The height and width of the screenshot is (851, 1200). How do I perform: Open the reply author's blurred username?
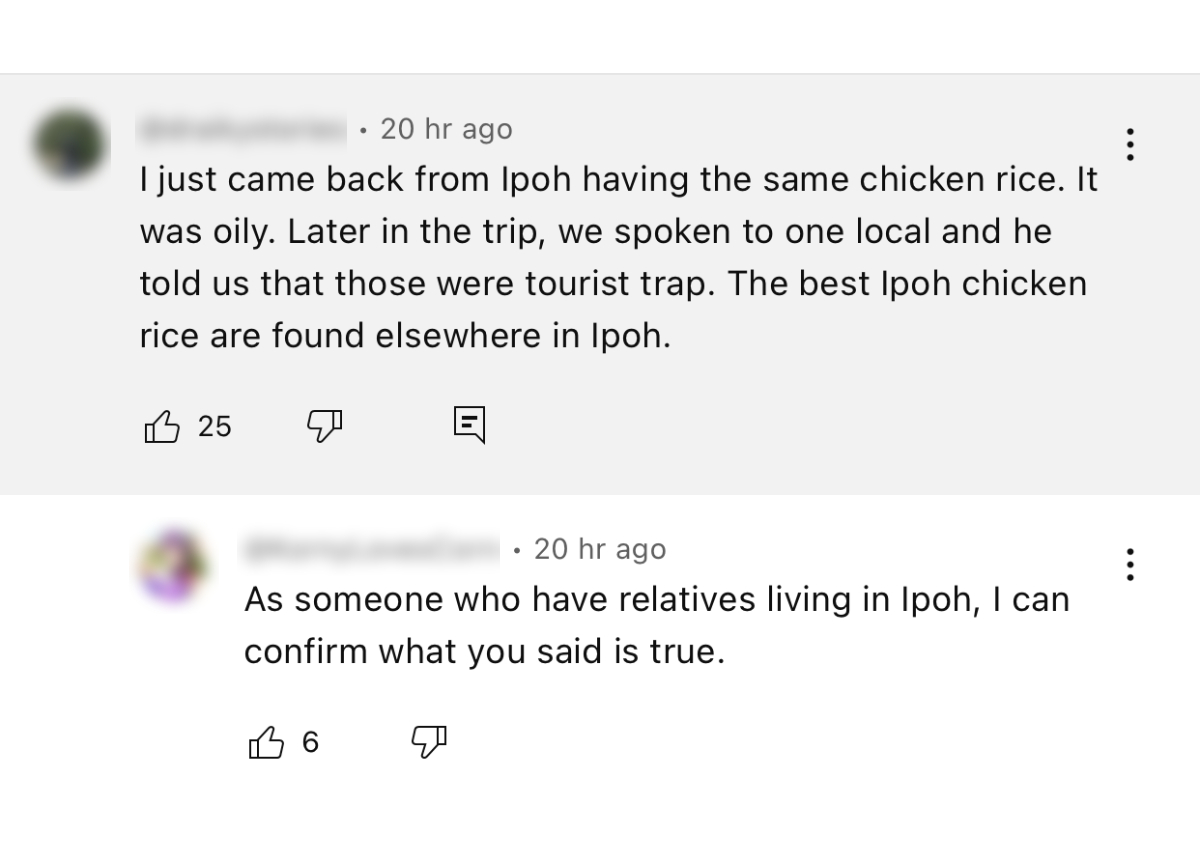370,549
